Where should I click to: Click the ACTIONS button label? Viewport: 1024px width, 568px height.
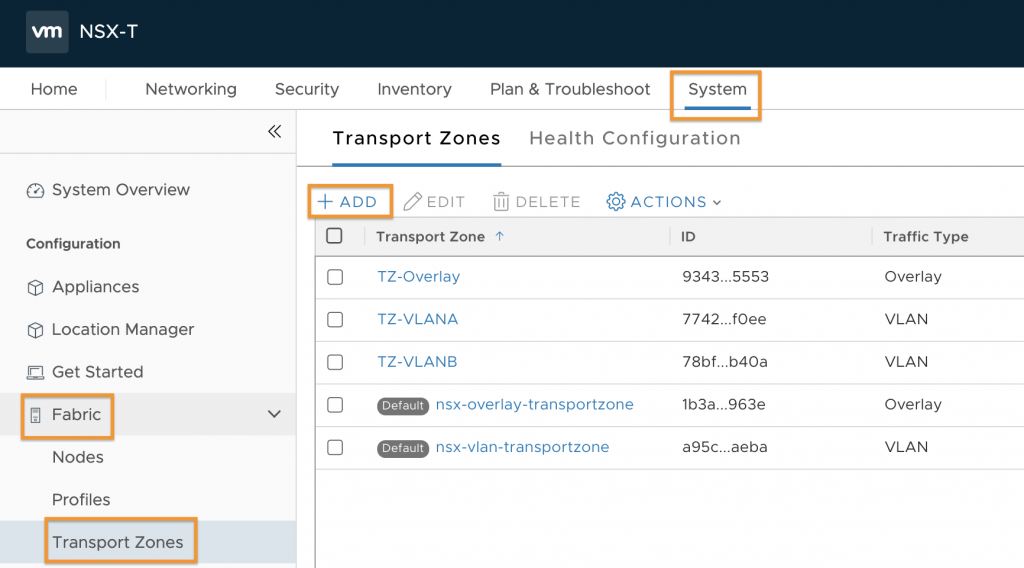[668, 202]
